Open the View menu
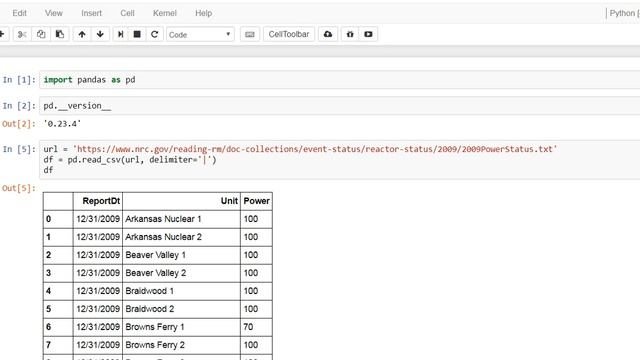 [53, 13]
